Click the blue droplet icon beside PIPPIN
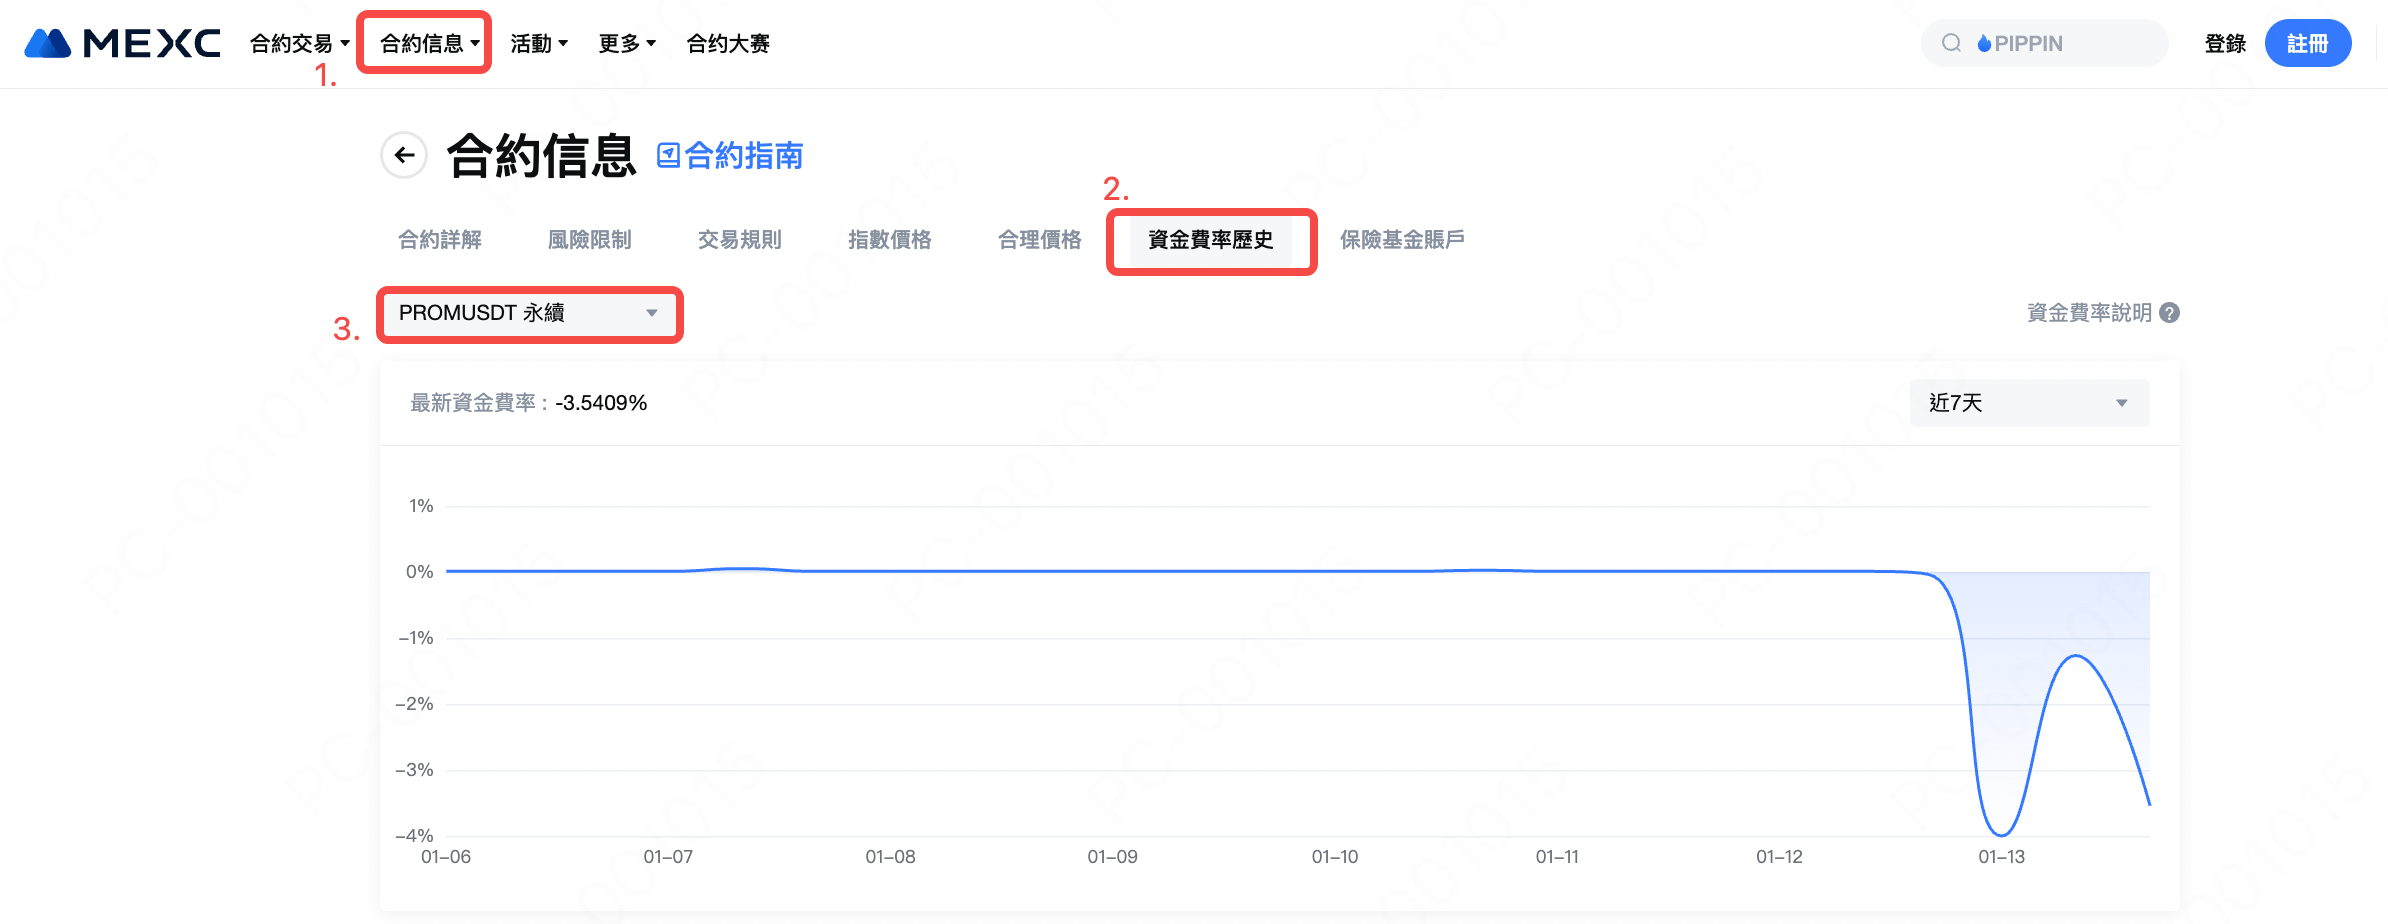 pos(1984,43)
